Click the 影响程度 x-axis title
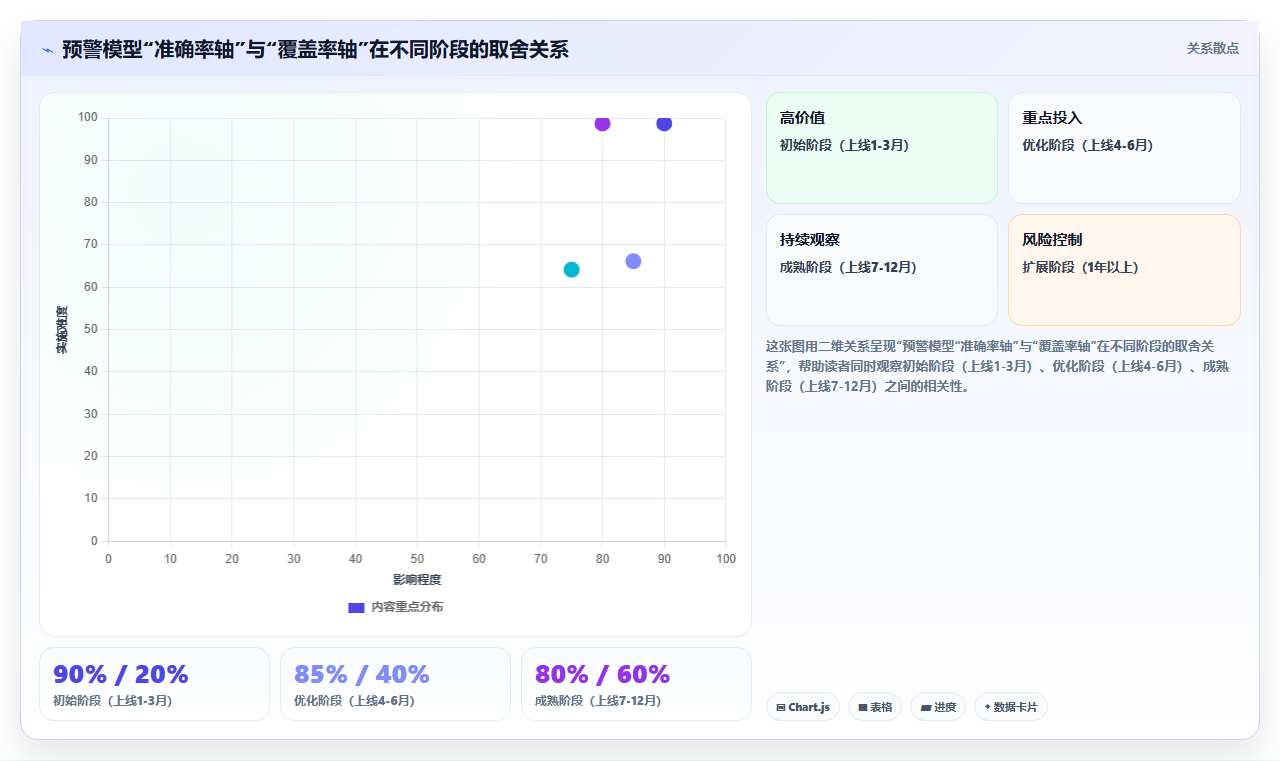The width and height of the screenshot is (1280, 761). point(417,579)
